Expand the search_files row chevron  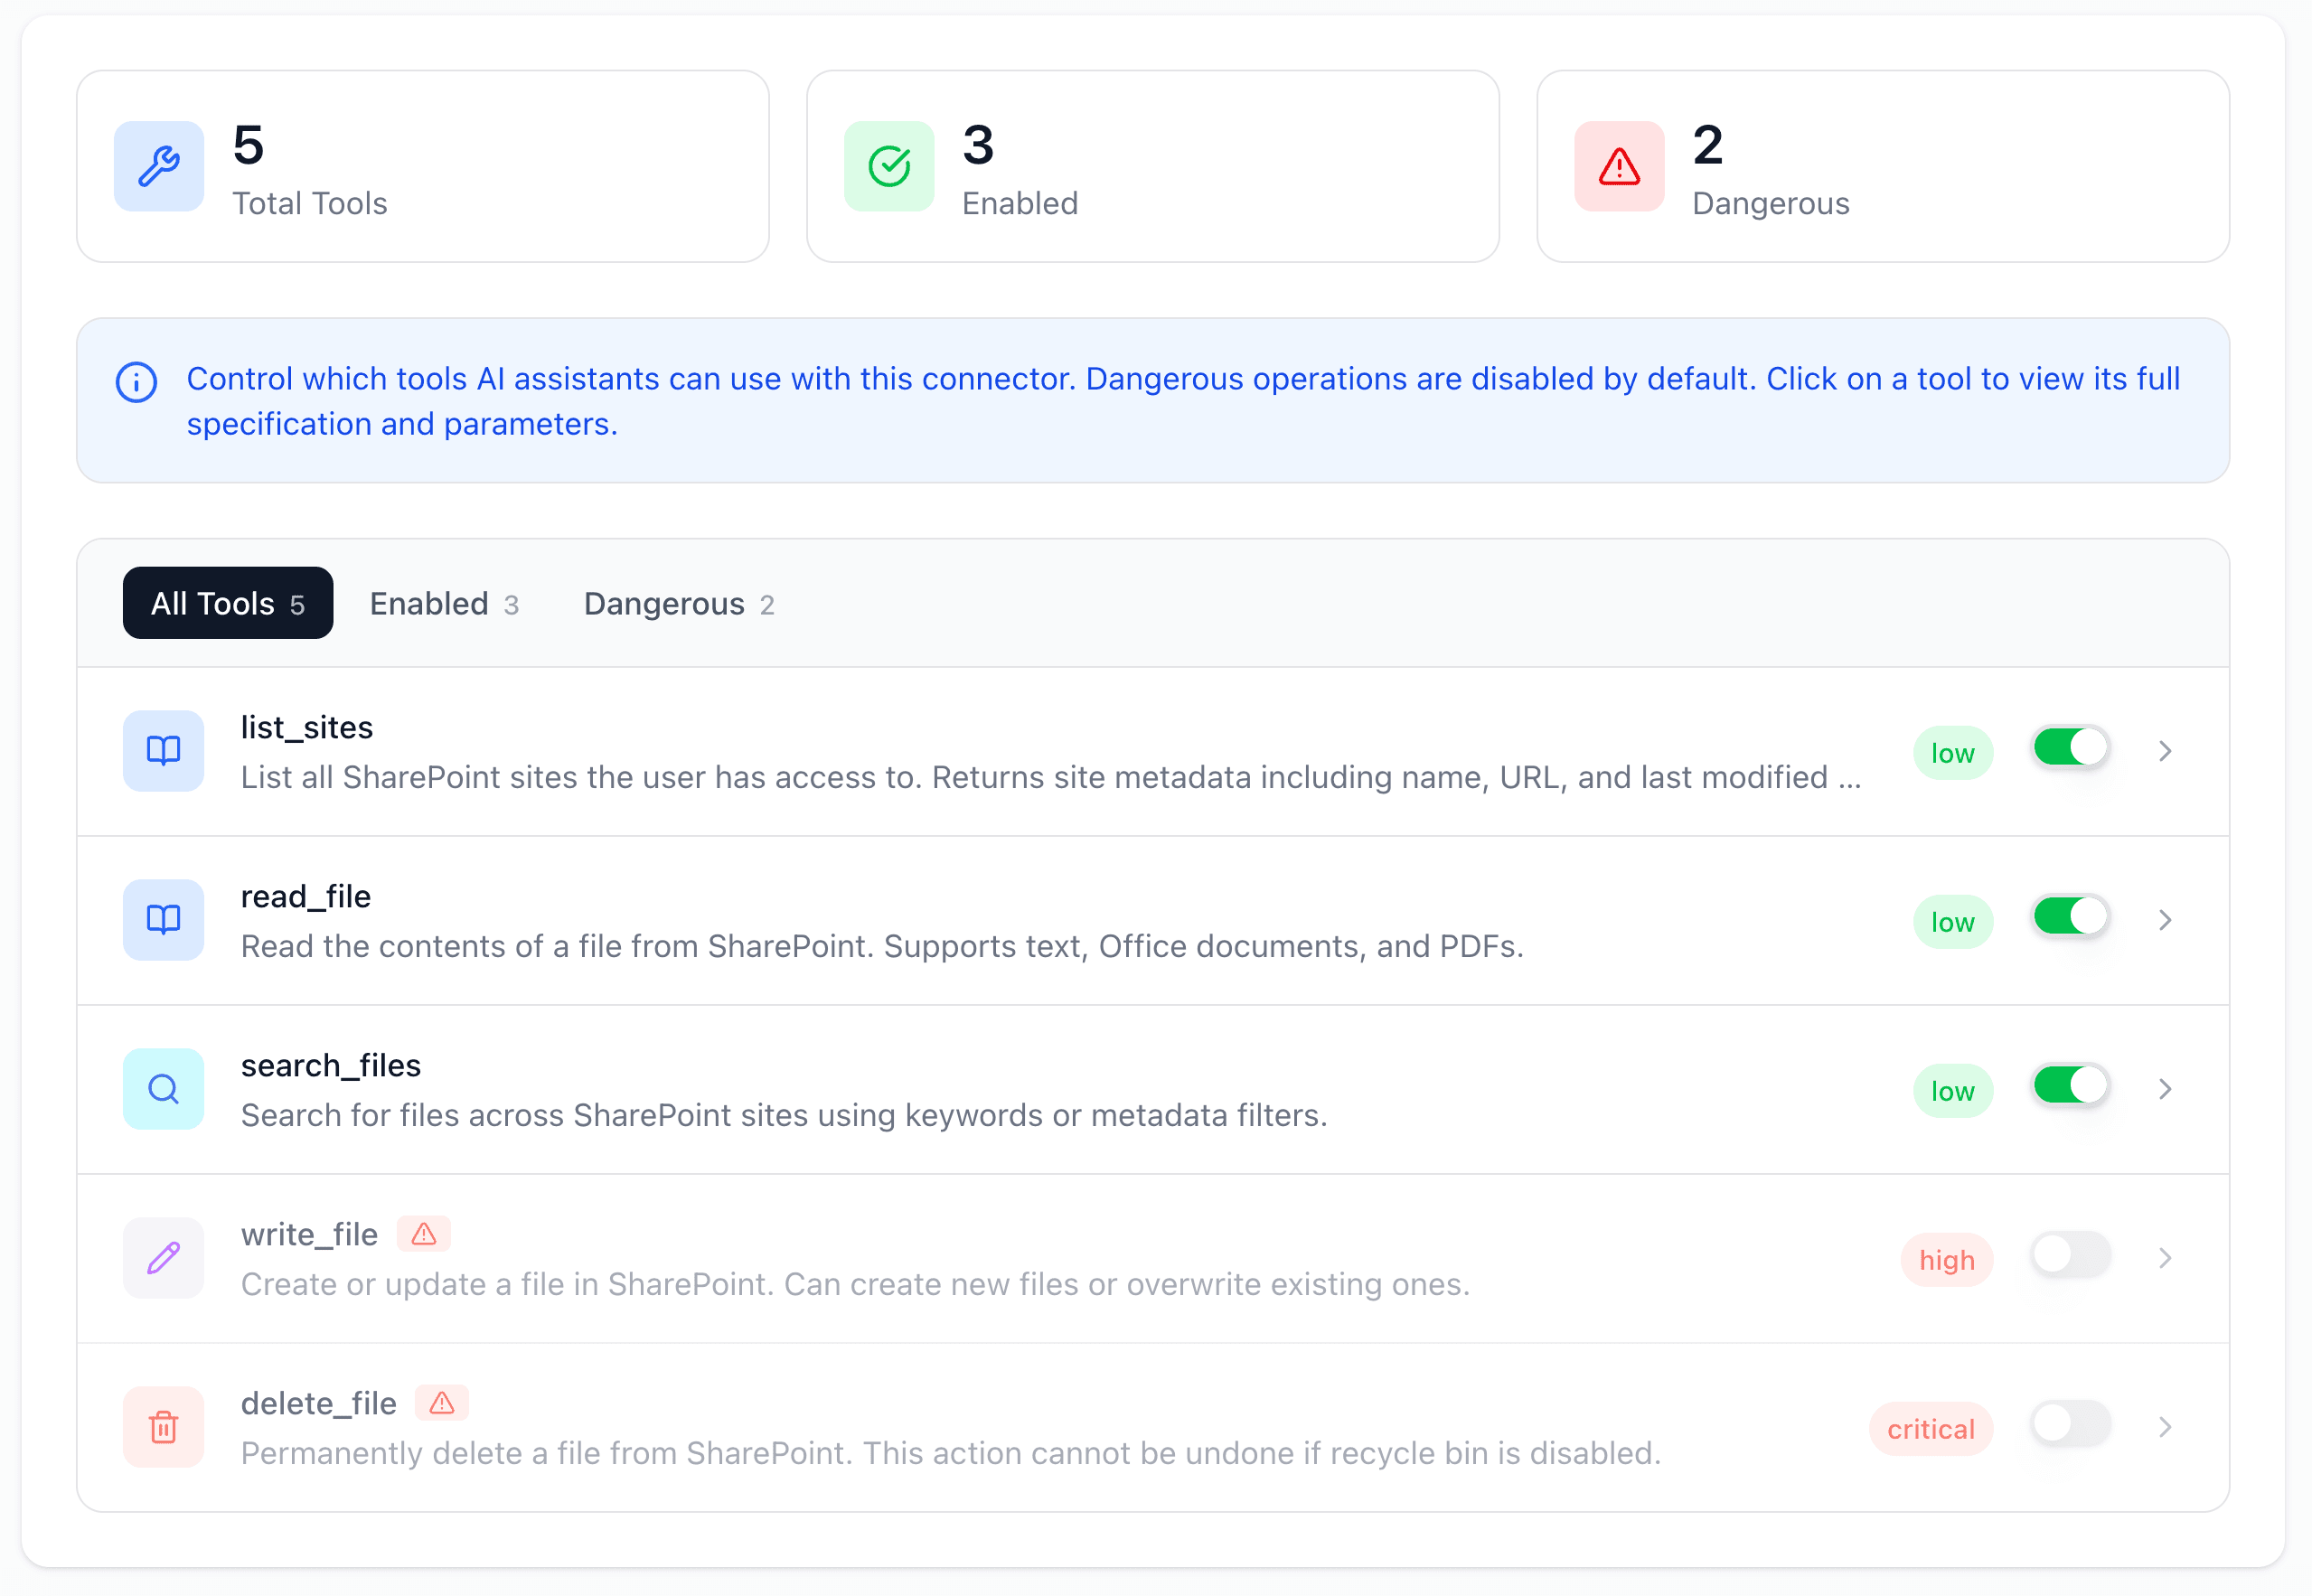2165,1089
